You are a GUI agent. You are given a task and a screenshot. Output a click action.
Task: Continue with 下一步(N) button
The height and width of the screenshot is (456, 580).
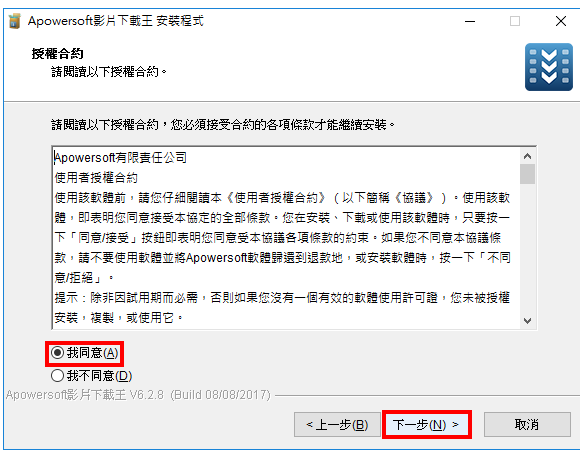pyautogui.click(x=426, y=425)
